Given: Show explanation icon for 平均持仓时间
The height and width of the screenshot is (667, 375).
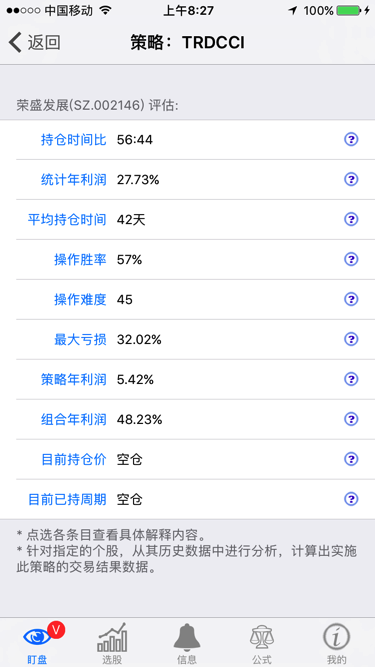Looking at the screenshot, I should [351, 219].
